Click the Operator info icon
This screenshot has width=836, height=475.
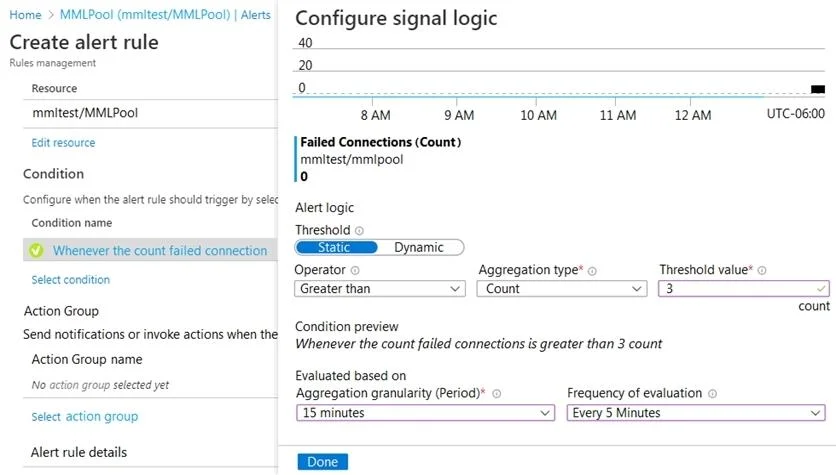[x=355, y=271]
